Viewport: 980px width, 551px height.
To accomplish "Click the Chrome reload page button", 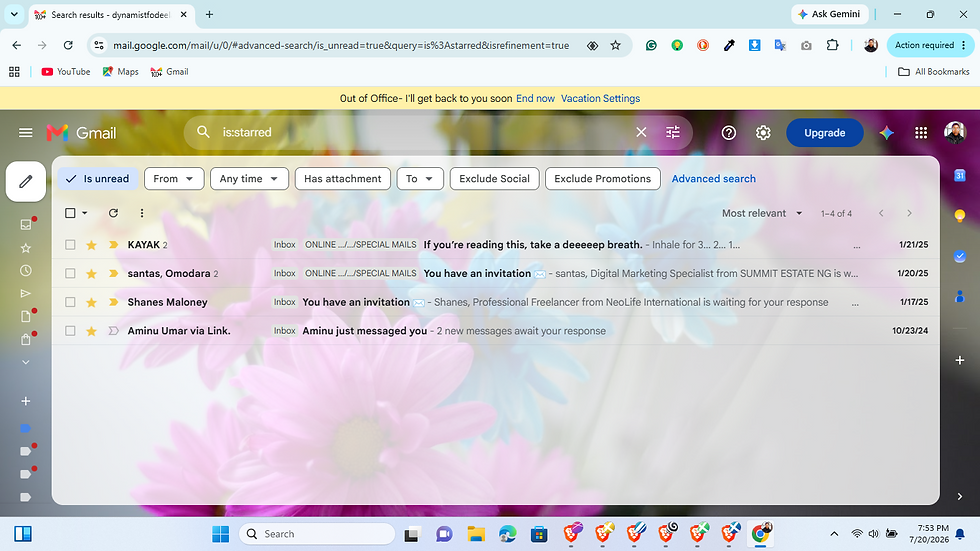I will 68,45.
